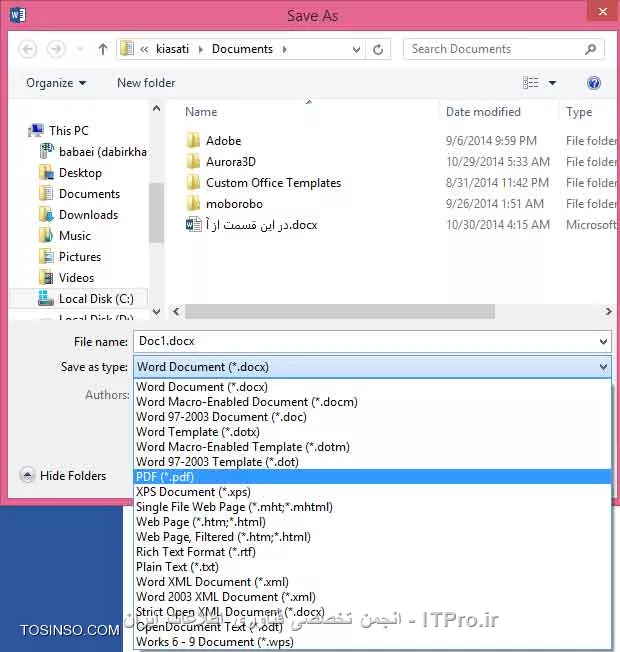Click Documents in address path
This screenshot has width=620, height=652.
pos(242,49)
